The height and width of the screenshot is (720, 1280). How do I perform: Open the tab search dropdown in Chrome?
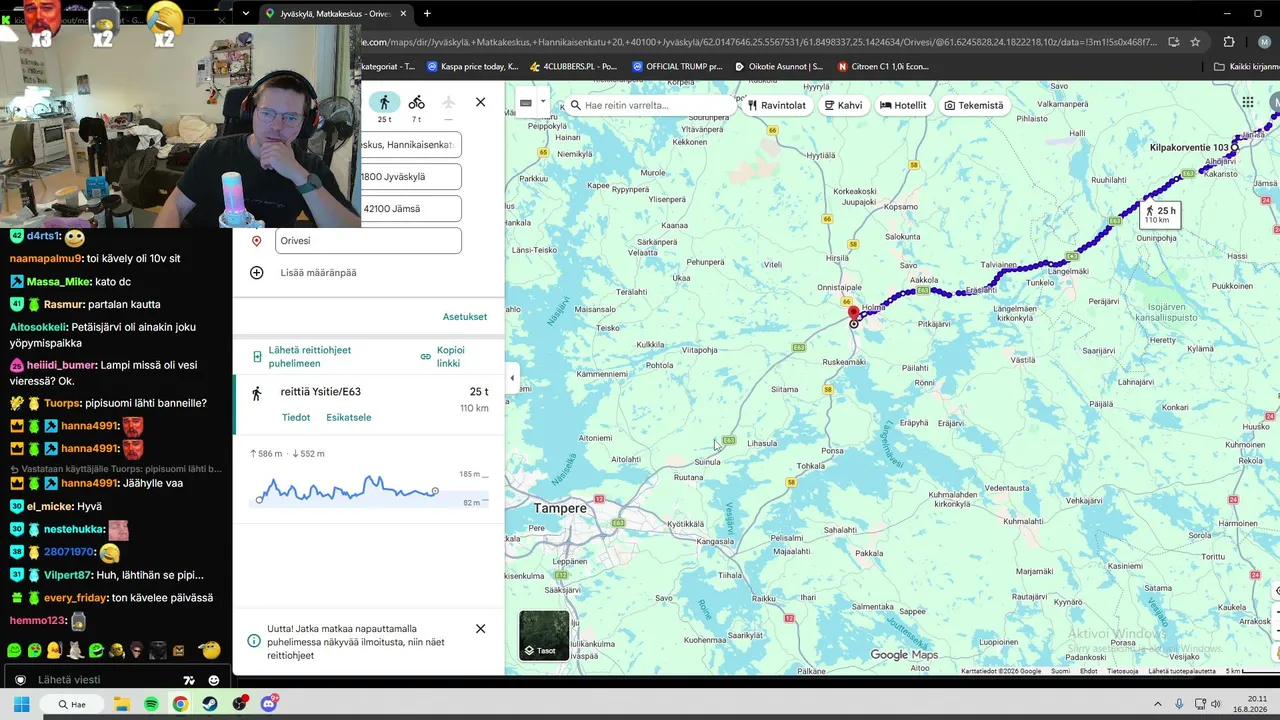click(x=246, y=14)
